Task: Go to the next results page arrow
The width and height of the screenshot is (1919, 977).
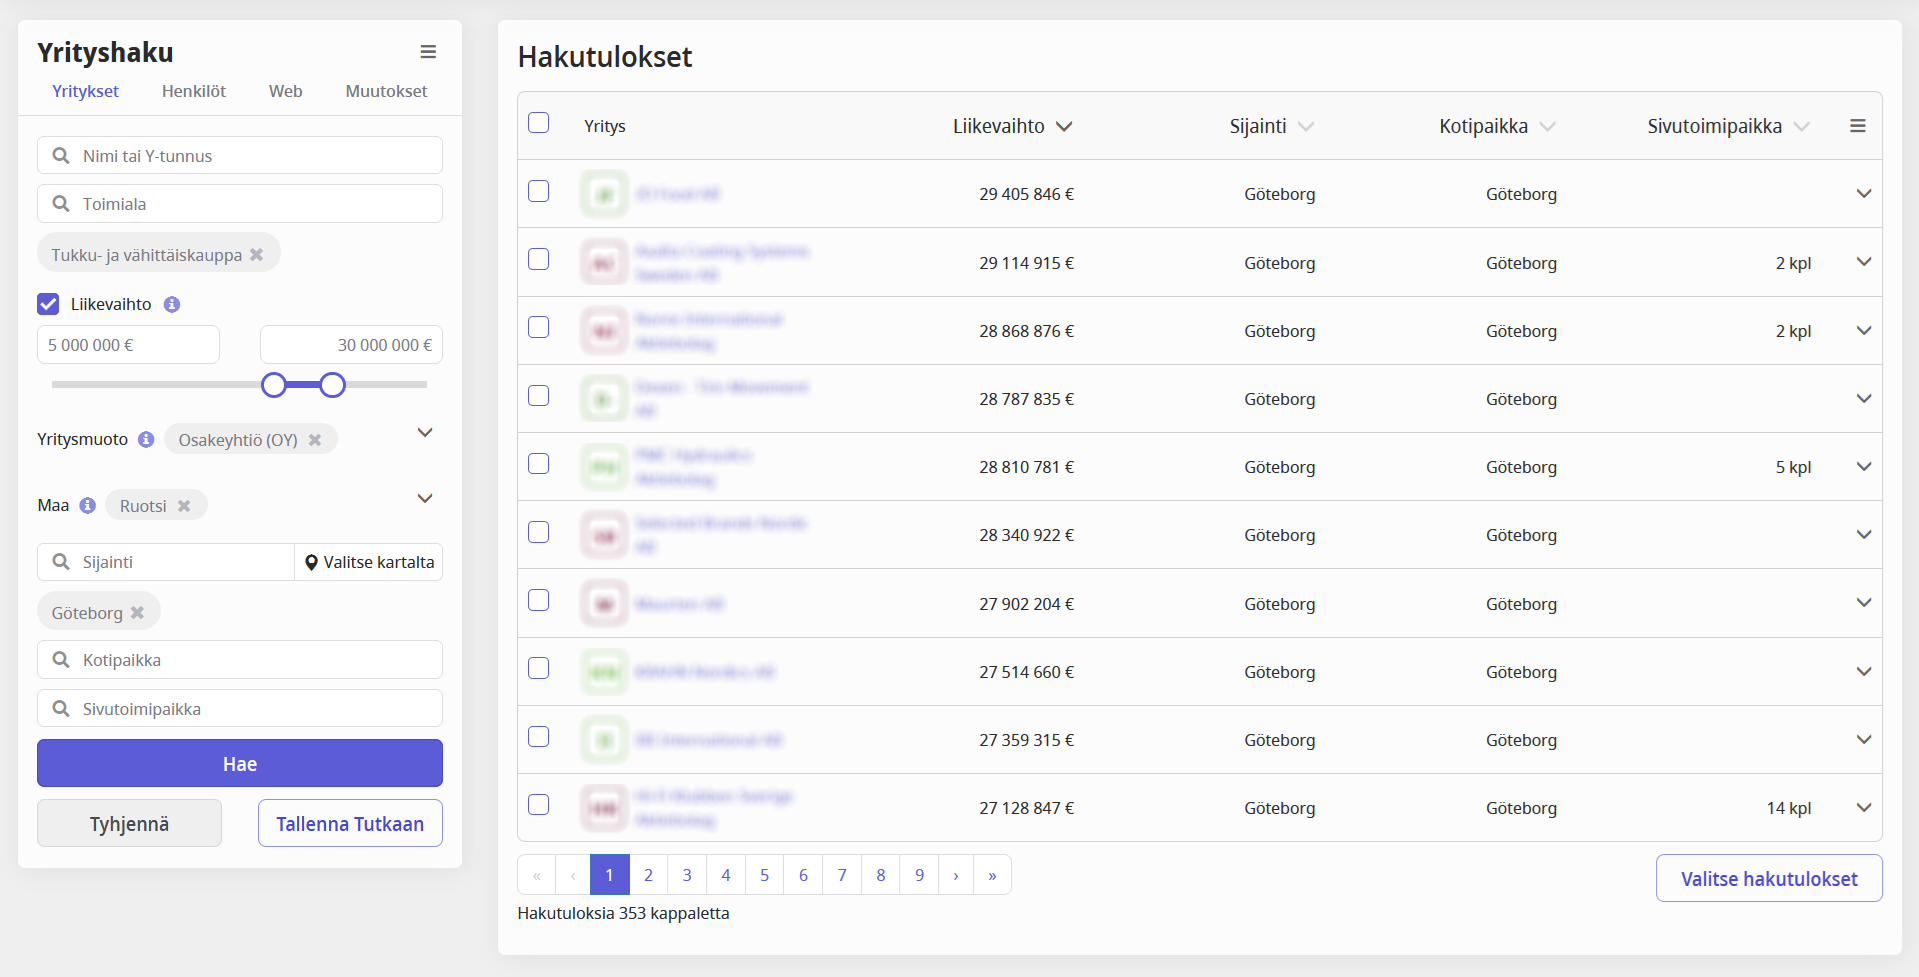Action: (956, 875)
